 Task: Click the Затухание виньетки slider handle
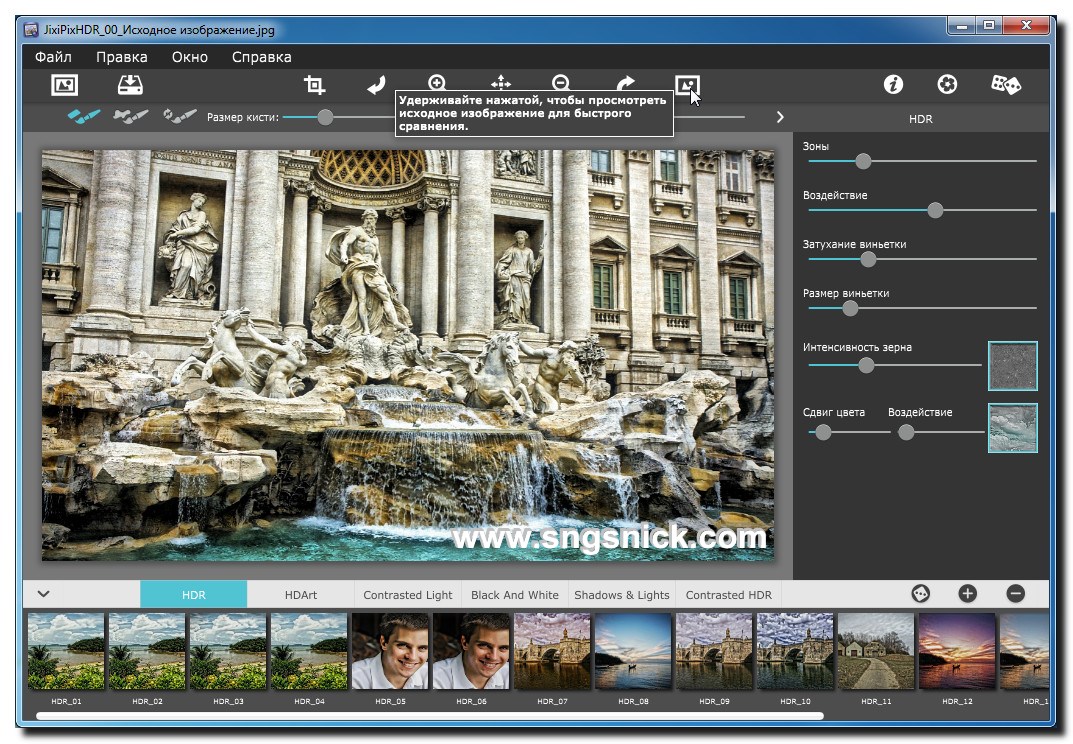click(x=868, y=259)
